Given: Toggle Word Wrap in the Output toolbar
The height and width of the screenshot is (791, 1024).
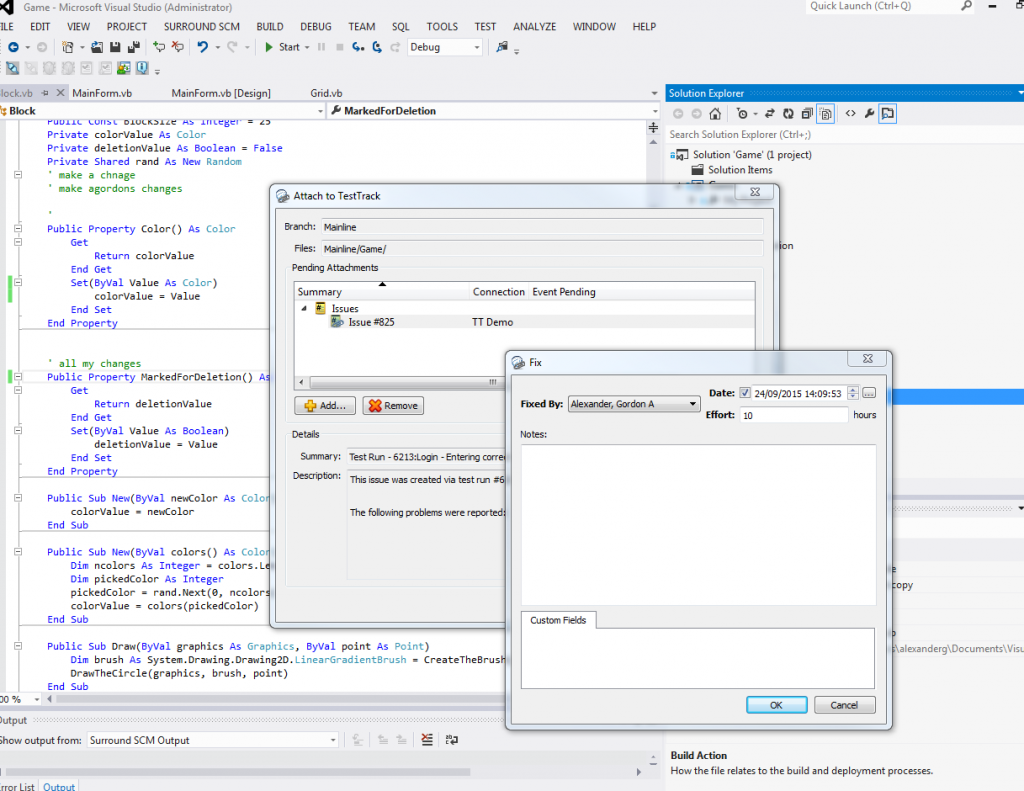Looking at the screenshot, I should coord(451,739).
